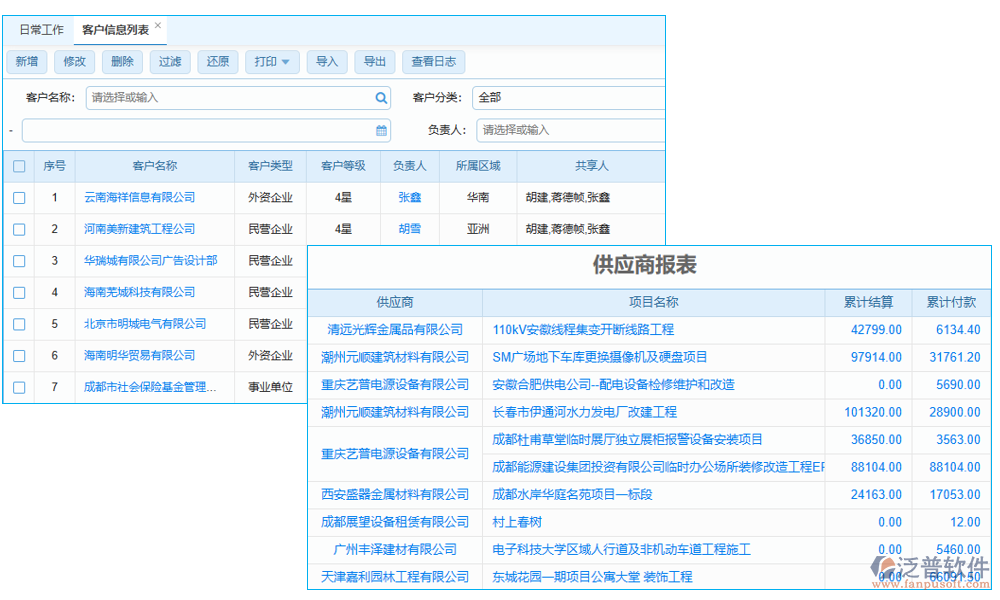Open the calendar date picker icon
Screen dimensions: 1000x600
pyautogui.click(x=380, y=130)
